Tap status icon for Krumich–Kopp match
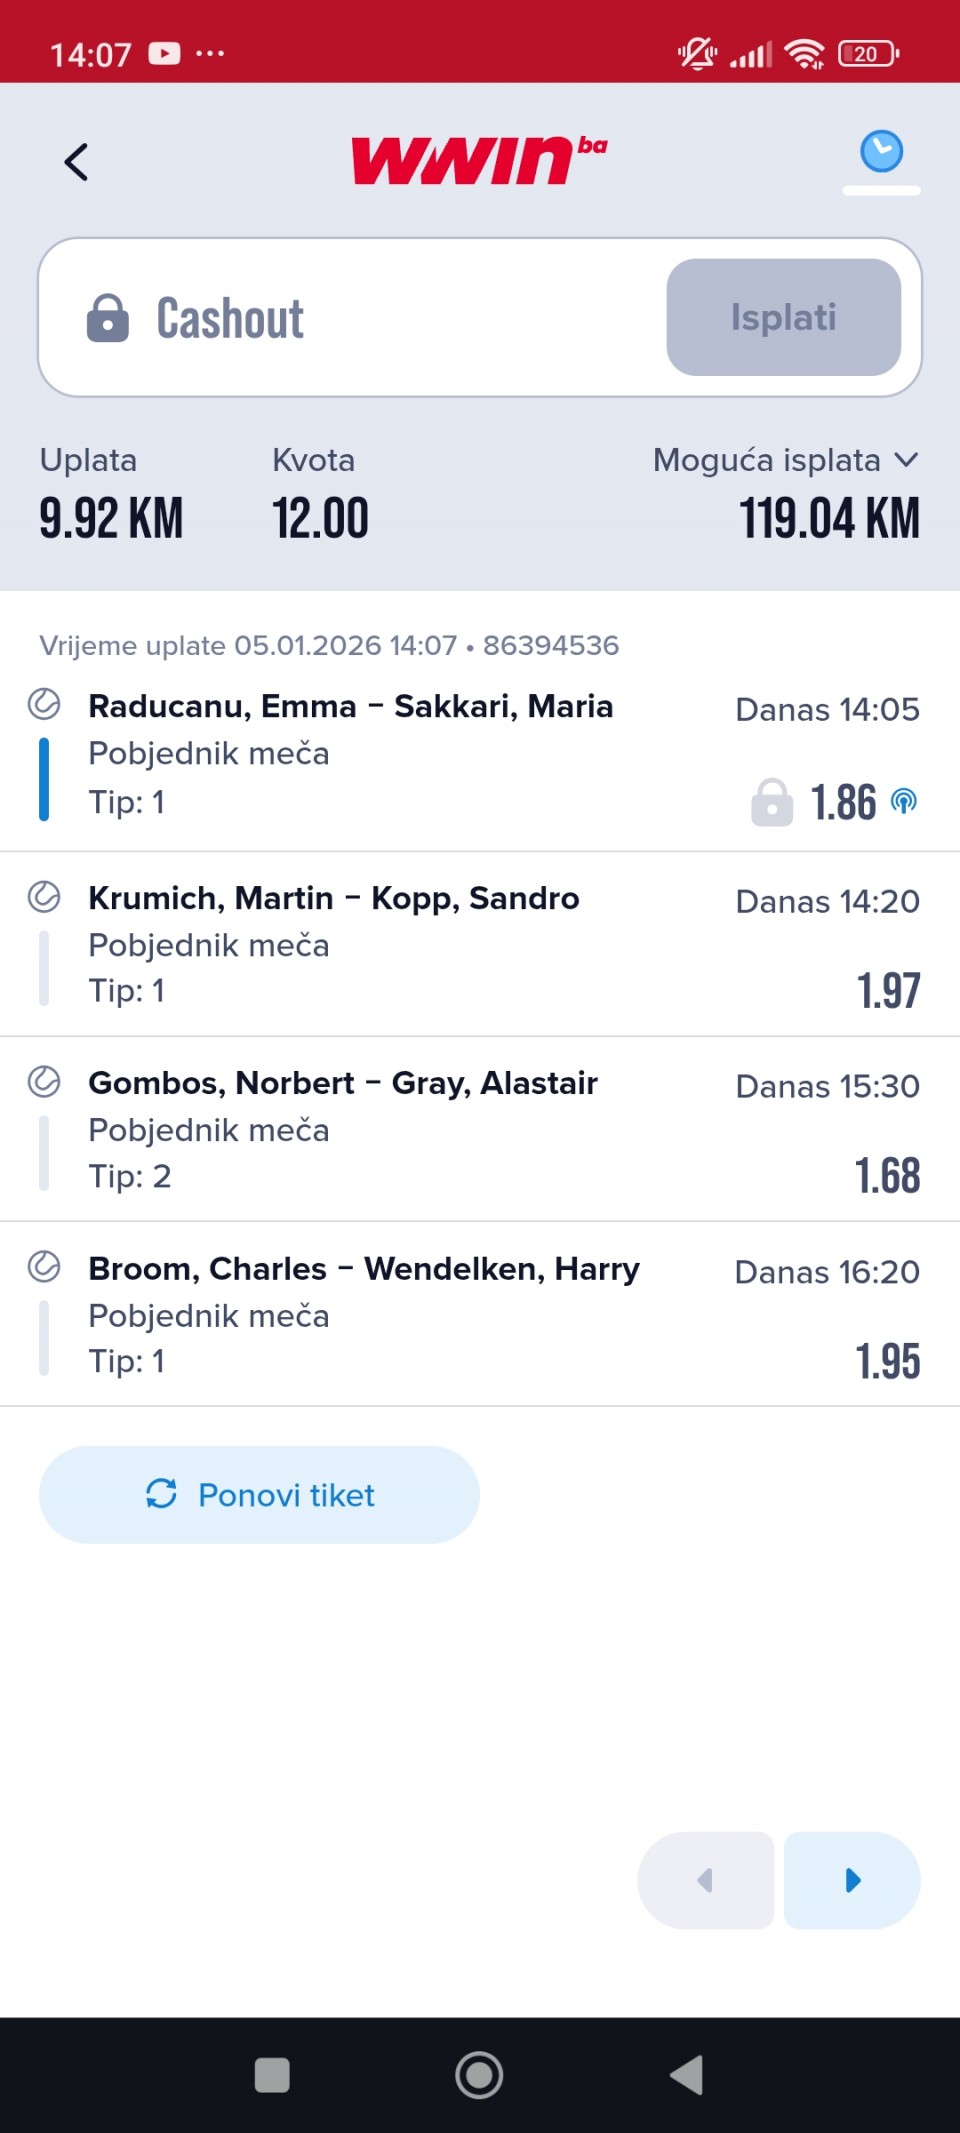960x2133 pixels. 44,896
